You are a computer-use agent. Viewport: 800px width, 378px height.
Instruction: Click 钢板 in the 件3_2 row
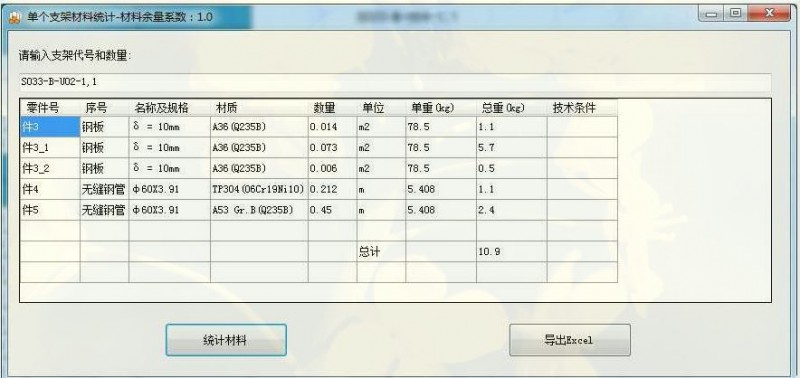(104, 169)
